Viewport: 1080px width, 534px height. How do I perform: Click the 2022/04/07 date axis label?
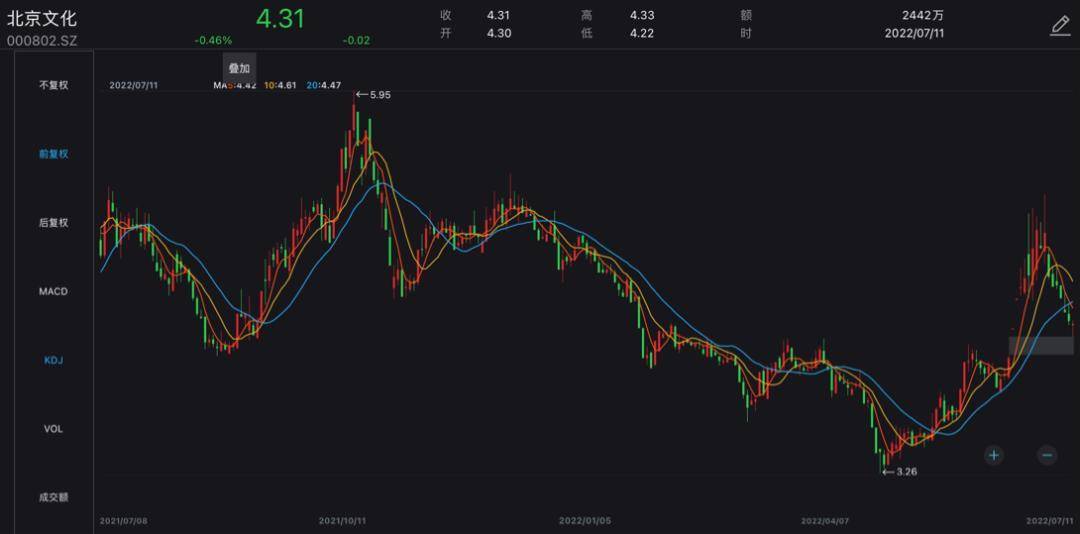(826, 521)
